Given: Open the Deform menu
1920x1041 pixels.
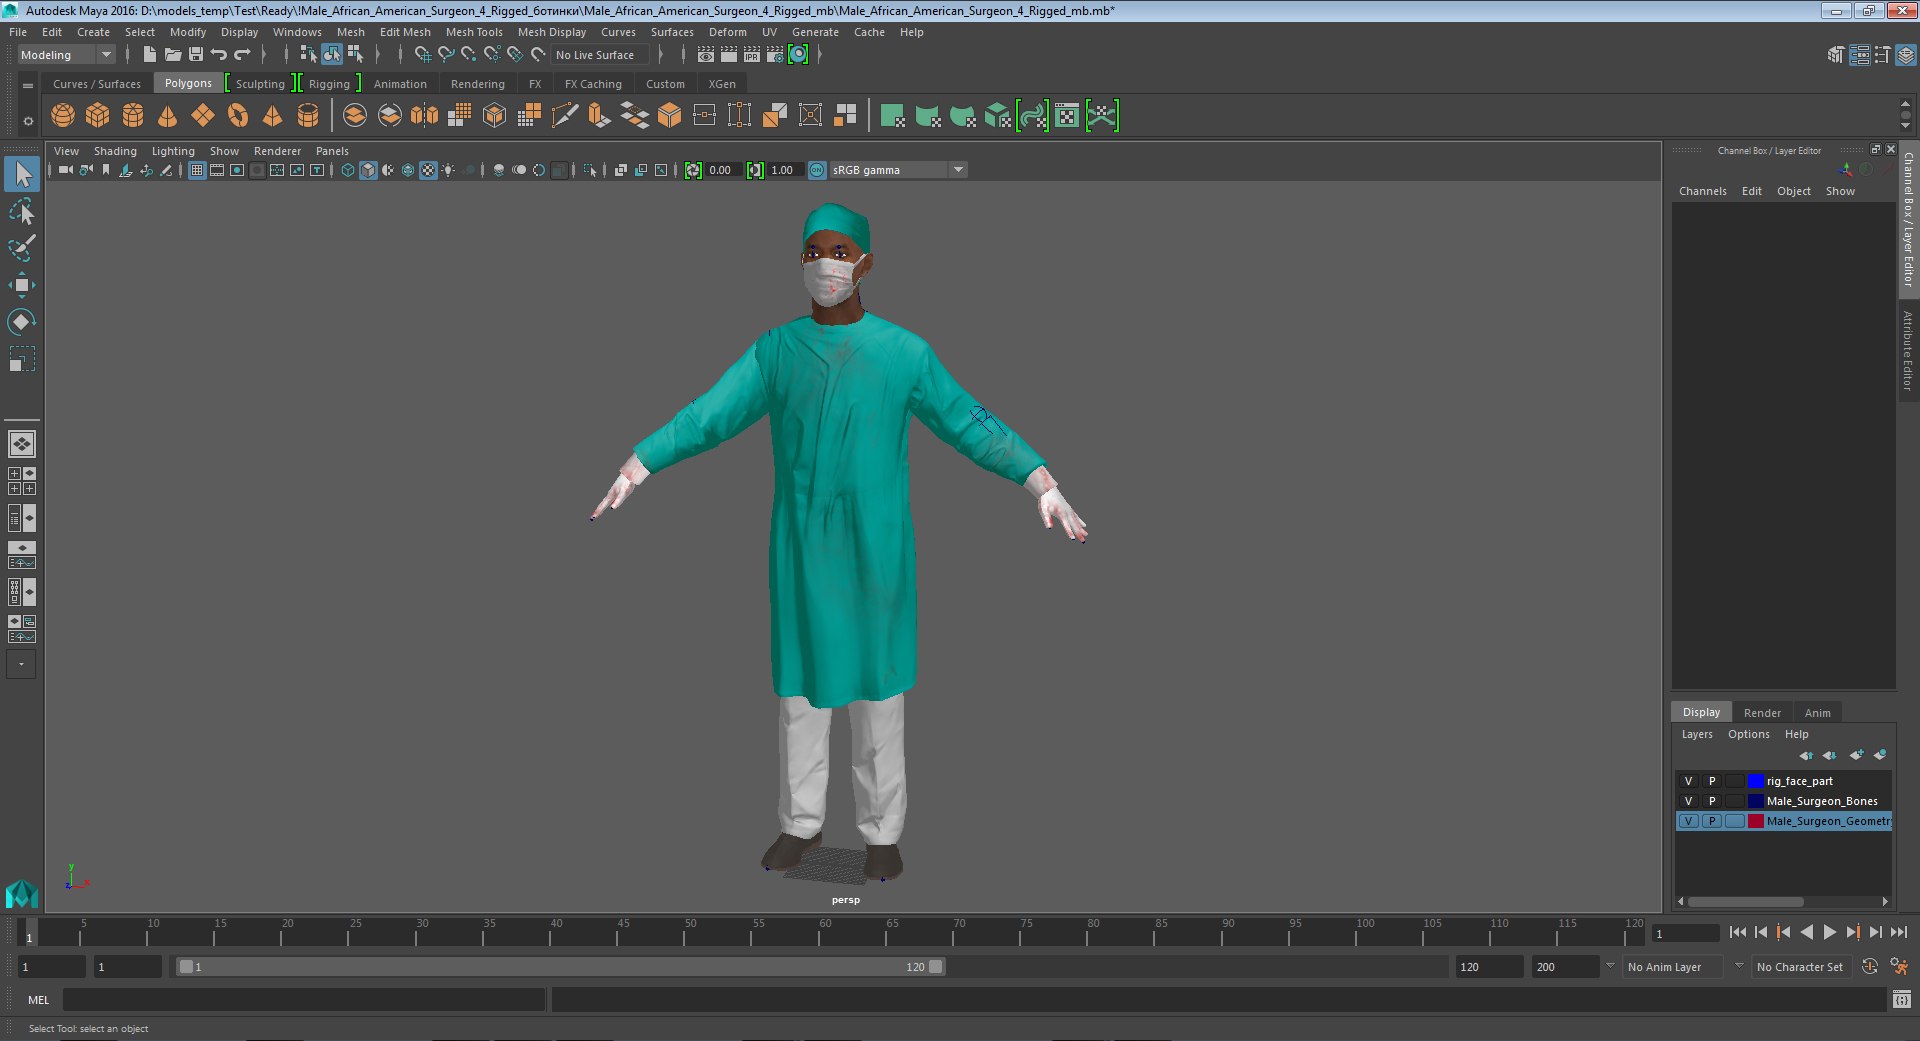Looking at the screenshot, I should point(728,32).
